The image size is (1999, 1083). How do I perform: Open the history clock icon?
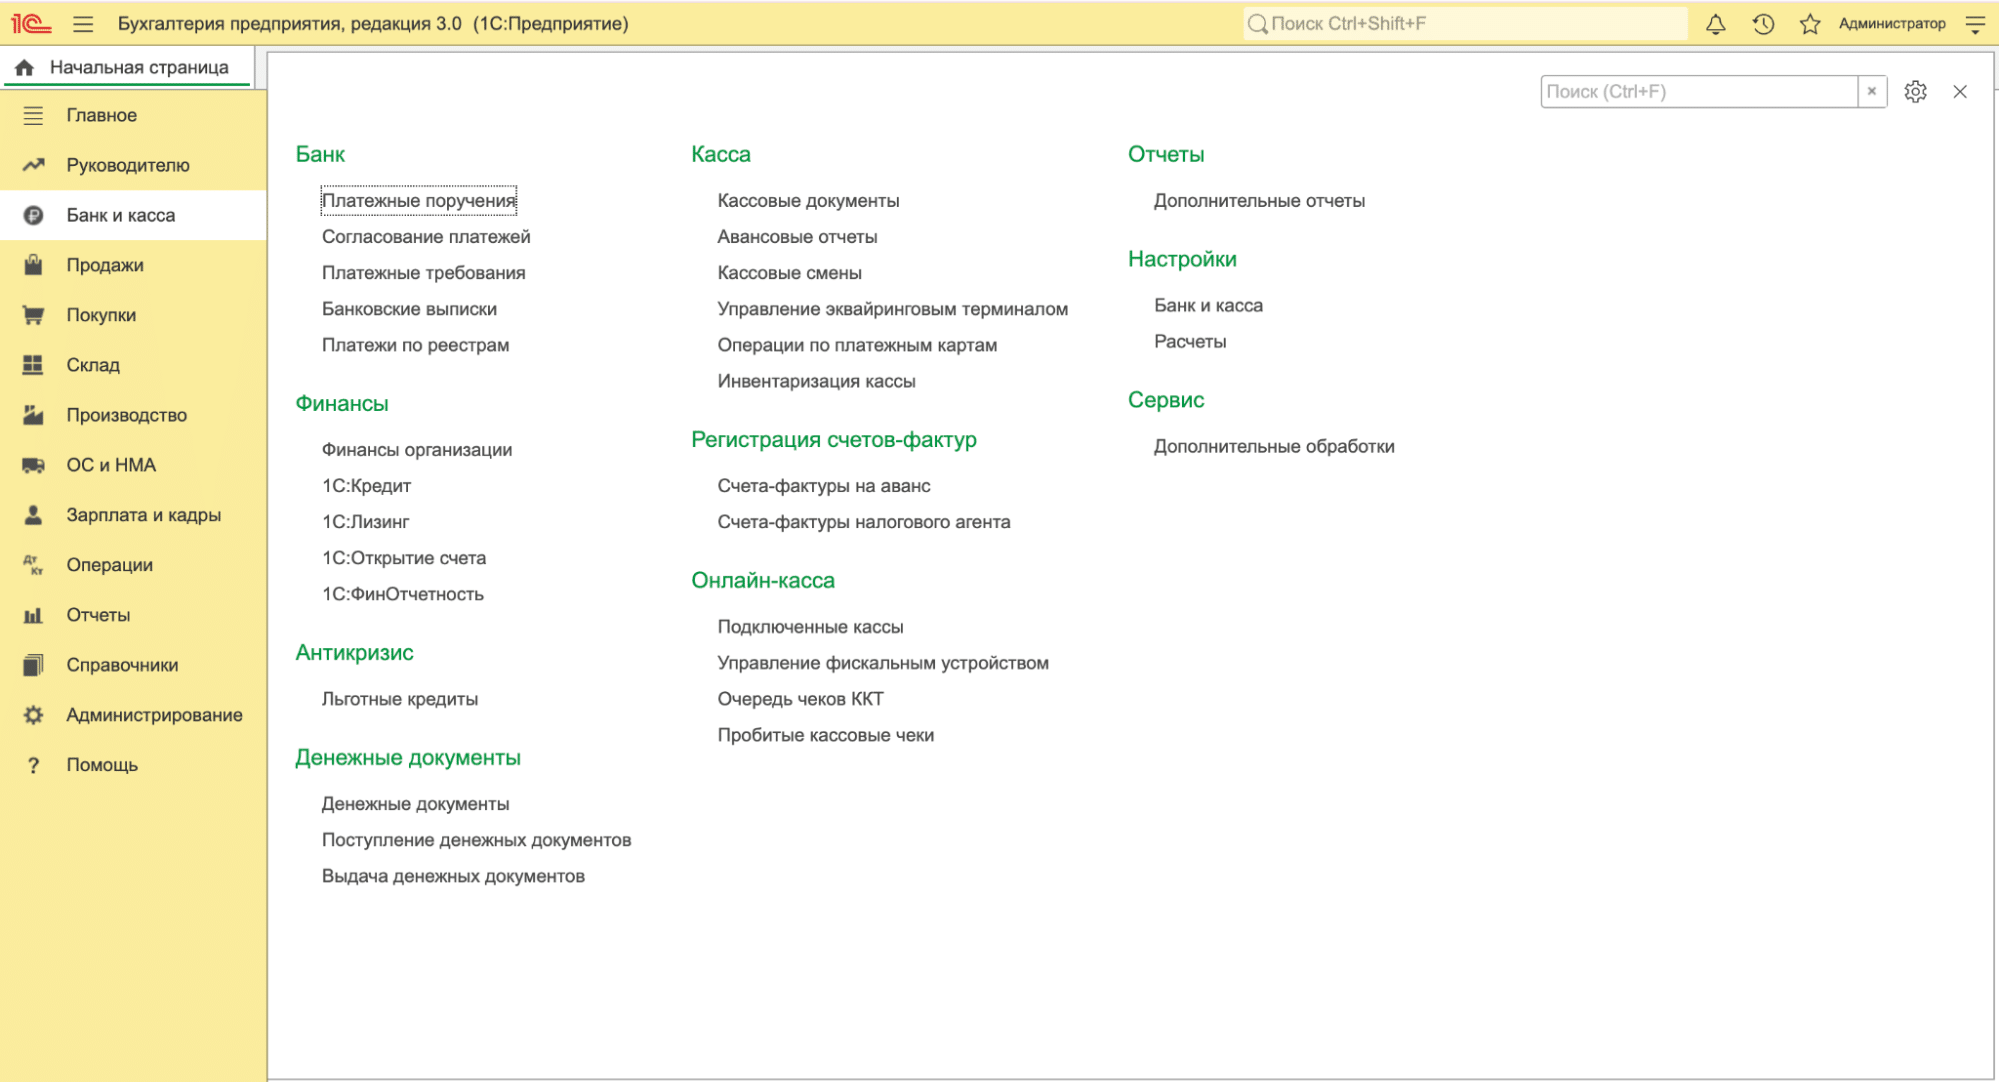coord(1763,24)
